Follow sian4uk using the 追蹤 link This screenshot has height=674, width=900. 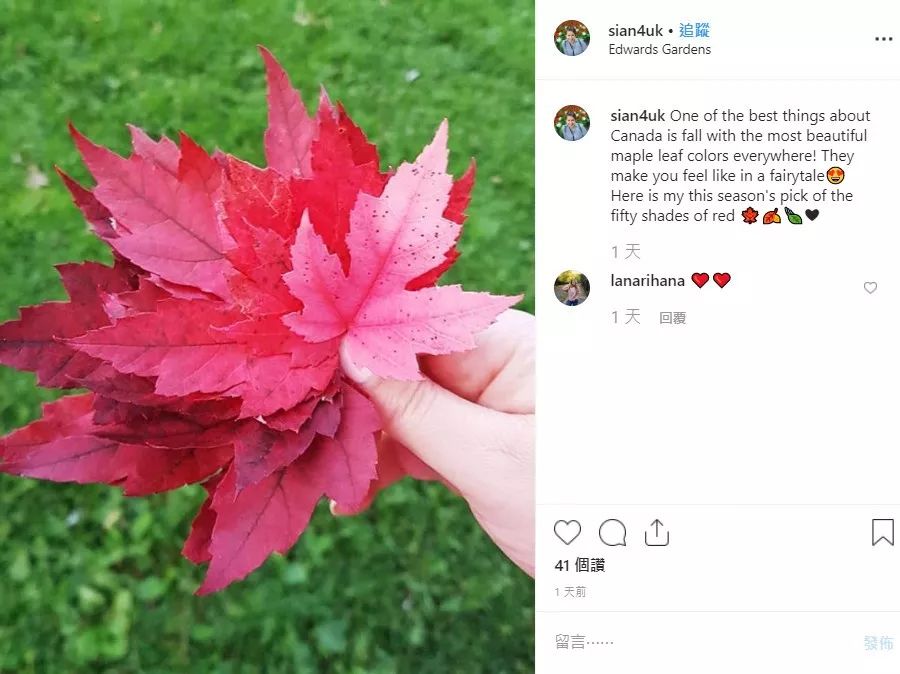point(694,30)
